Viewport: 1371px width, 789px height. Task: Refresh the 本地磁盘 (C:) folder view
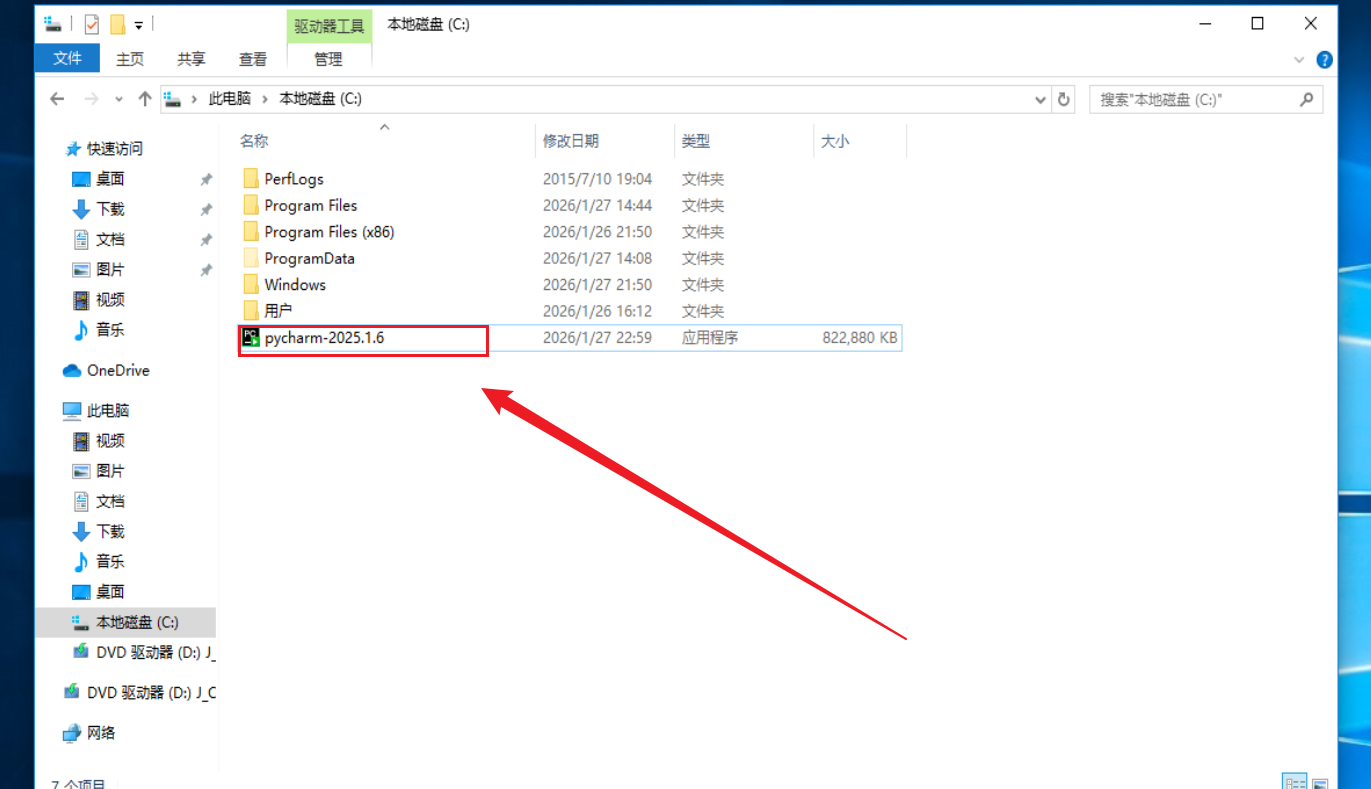[1064, 99]
